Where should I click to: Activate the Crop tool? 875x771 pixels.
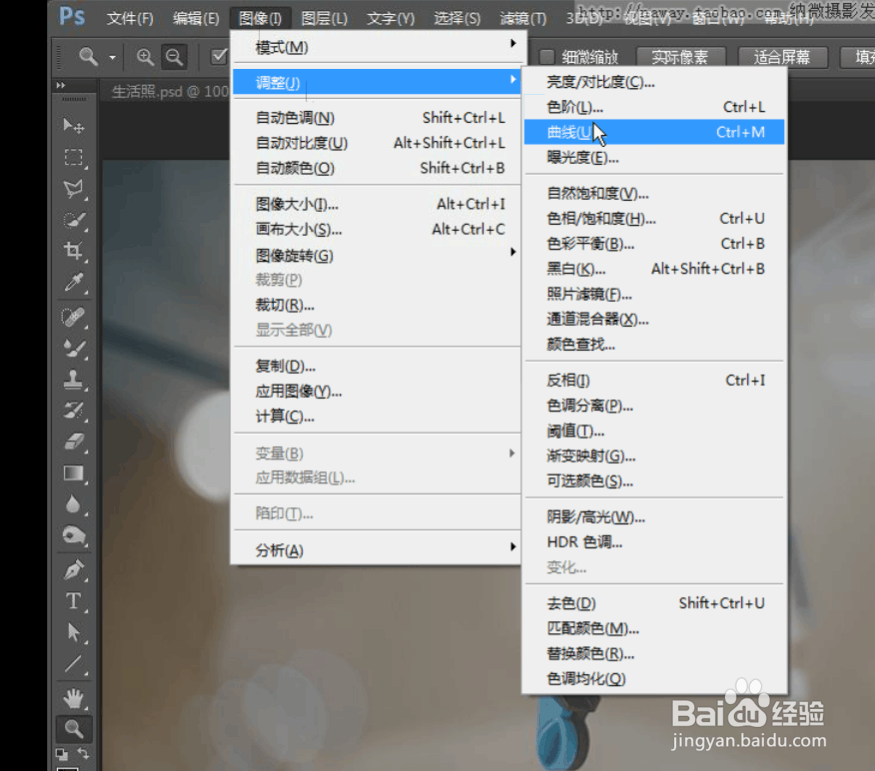[73, 248]
